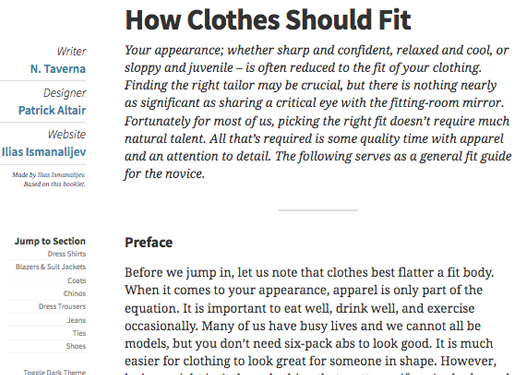The height and width of the screenshot is (375, 523).
Task: Click the horizontal divider above Preface
Action: [318, 210]
